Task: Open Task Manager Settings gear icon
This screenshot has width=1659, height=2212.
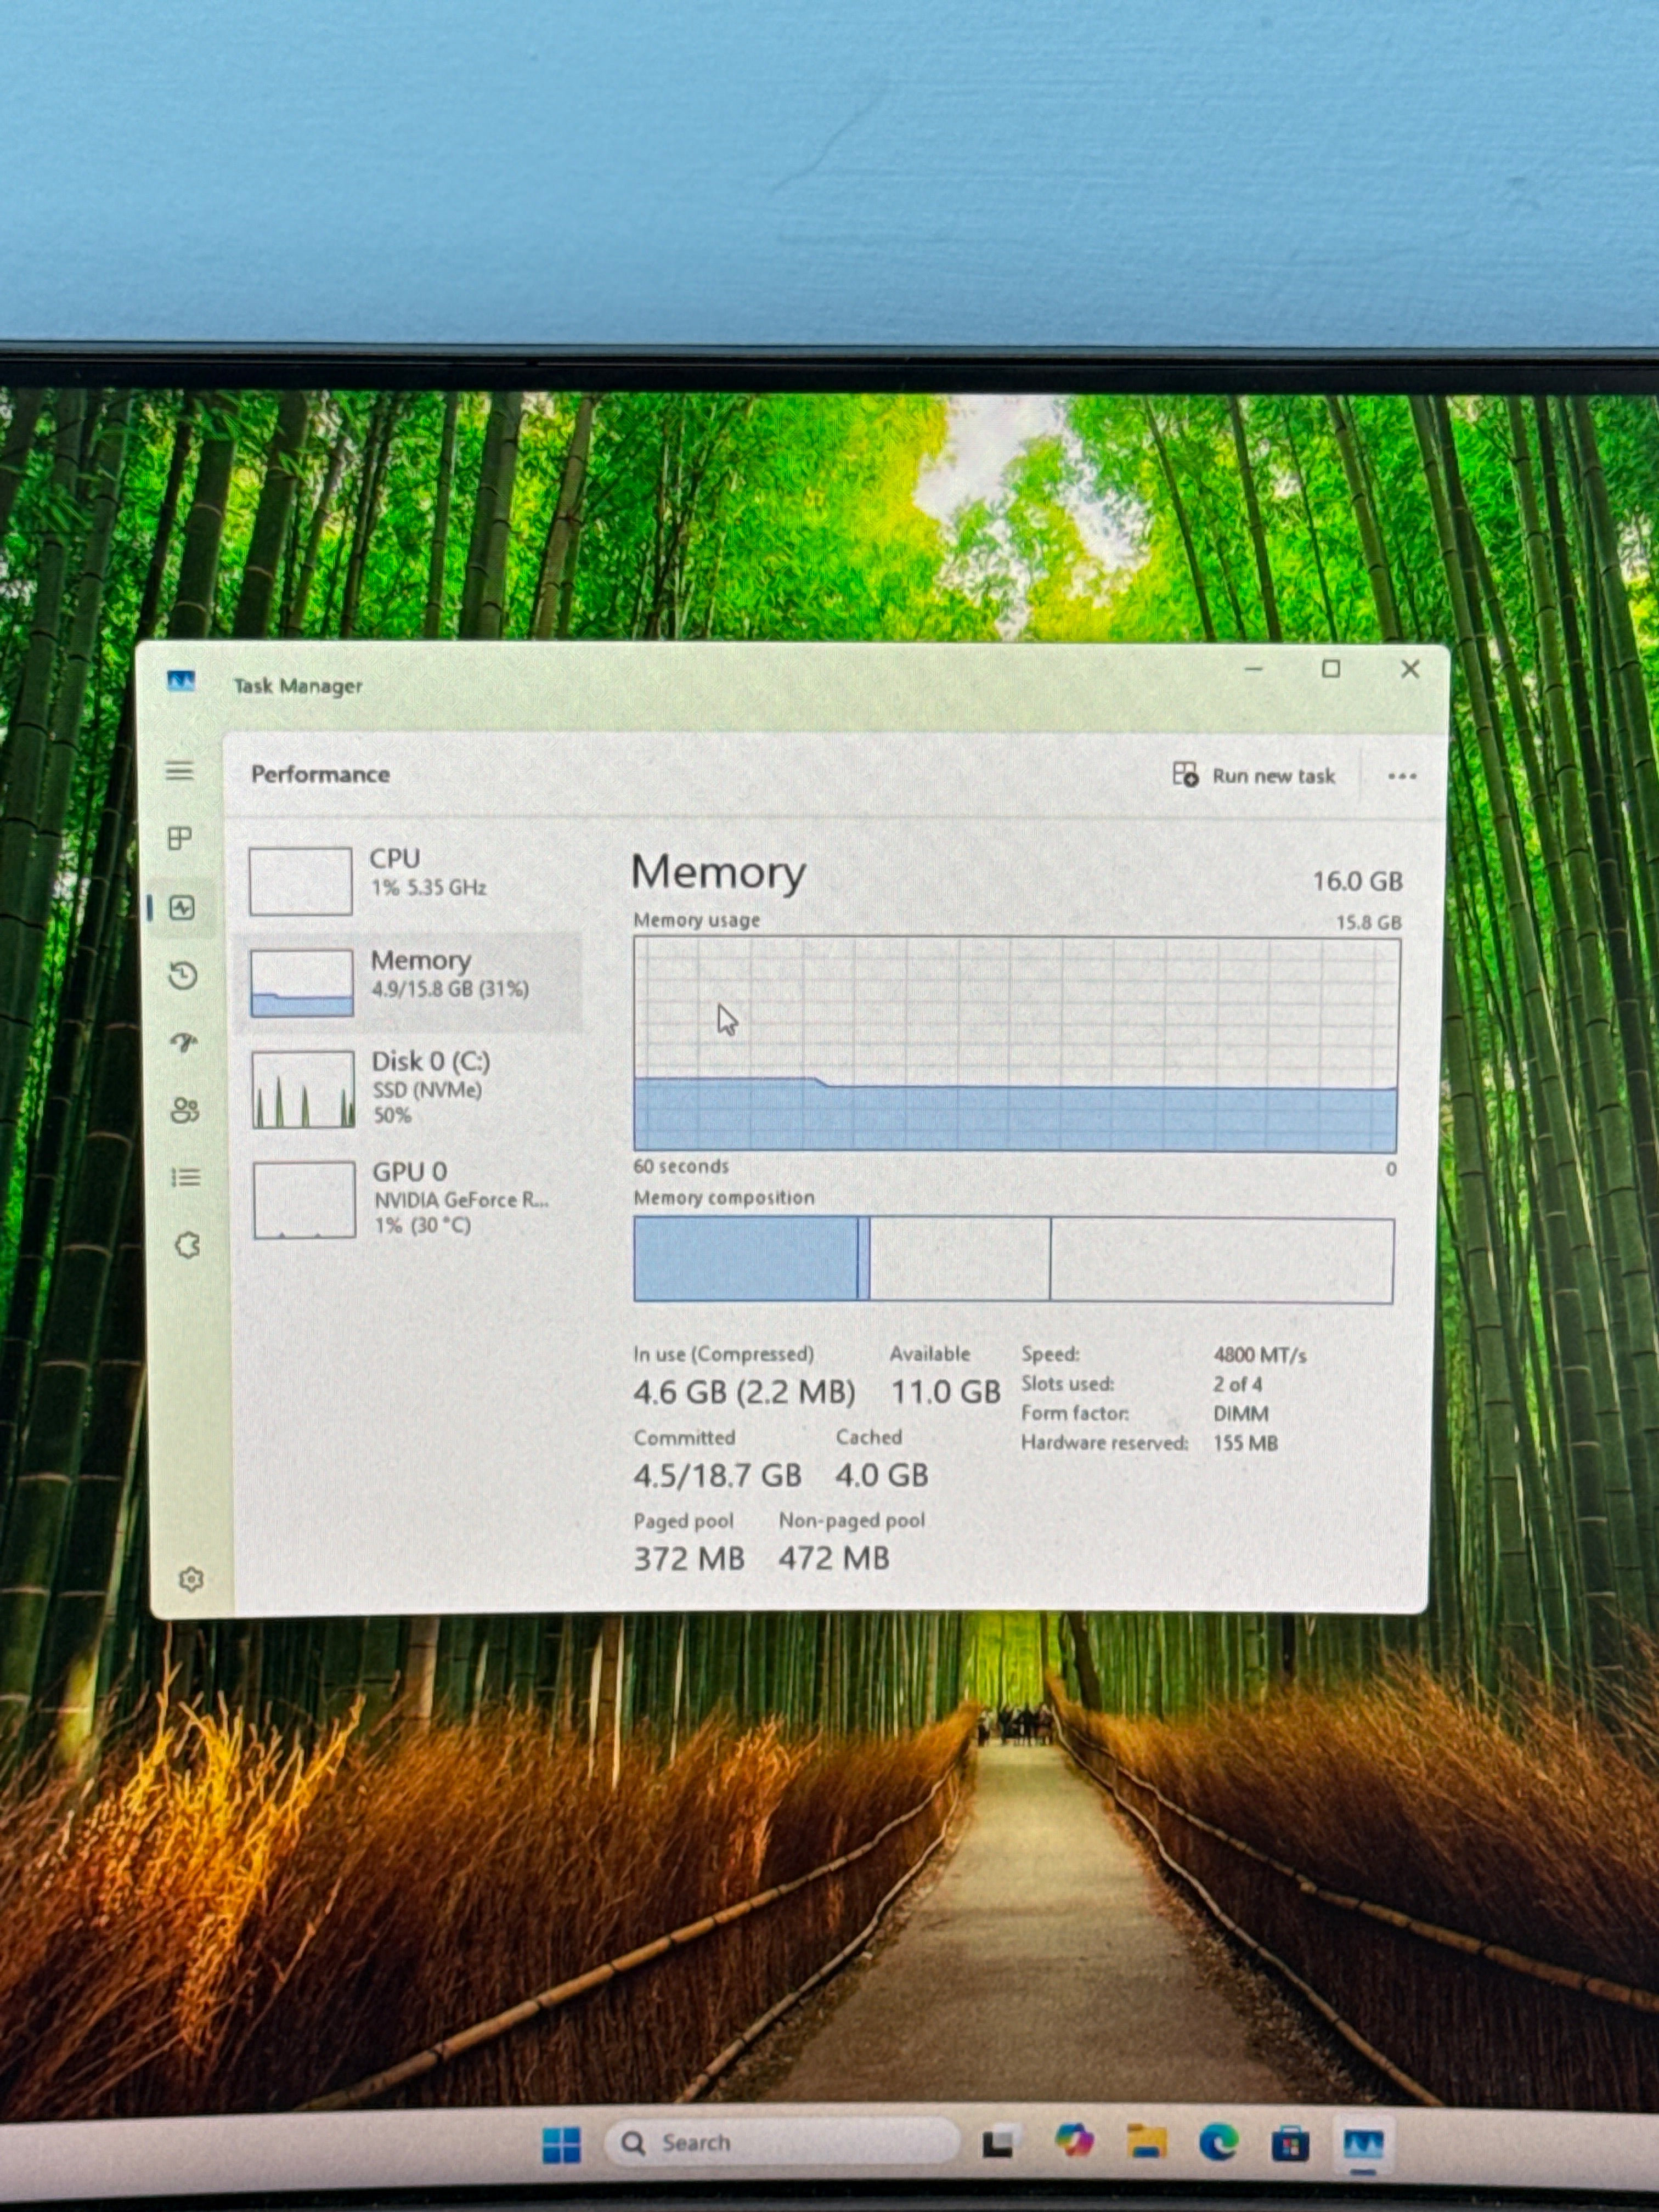Action: [x=191, y=1579]
